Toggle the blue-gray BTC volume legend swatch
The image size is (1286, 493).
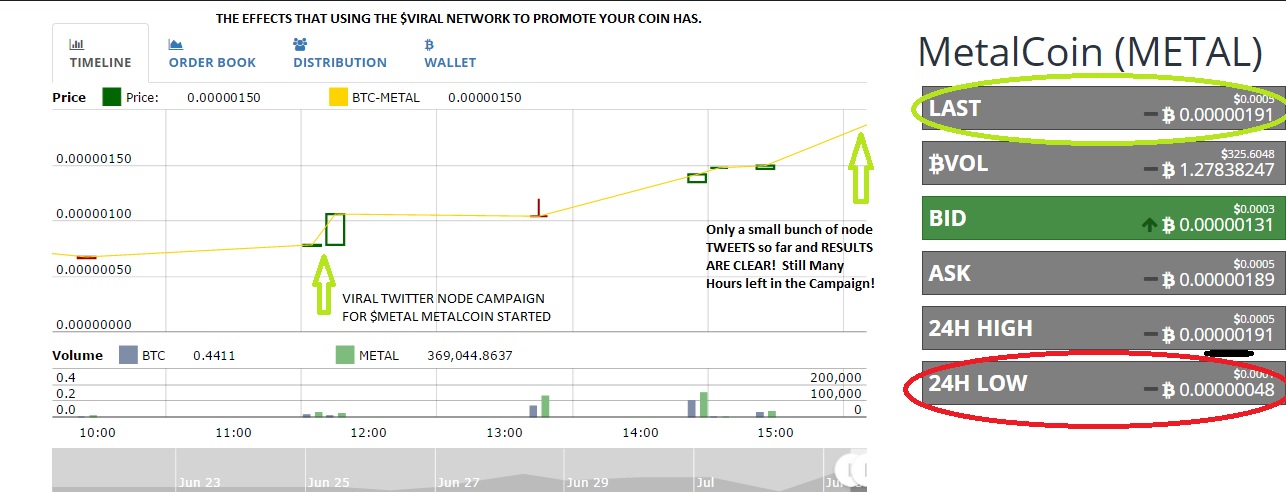128,355
